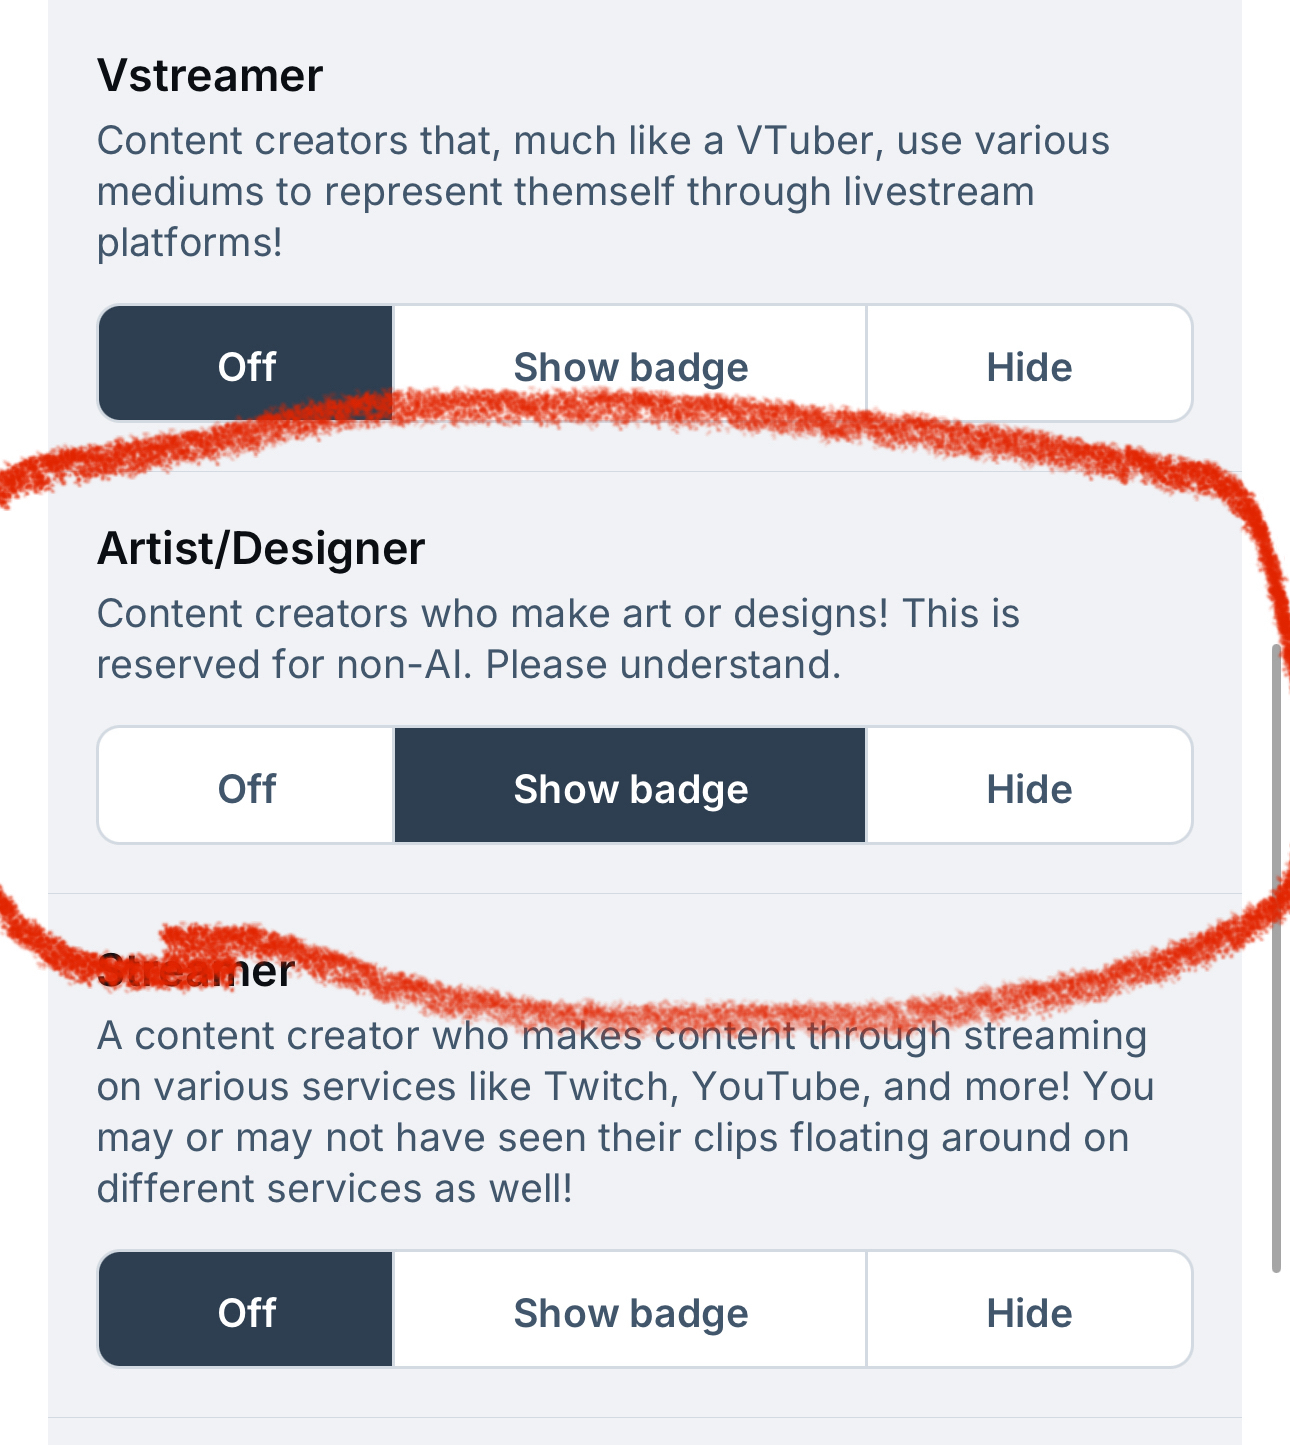Click the Artist/Designer description text

pyautogui.click(x=558, y=639)
